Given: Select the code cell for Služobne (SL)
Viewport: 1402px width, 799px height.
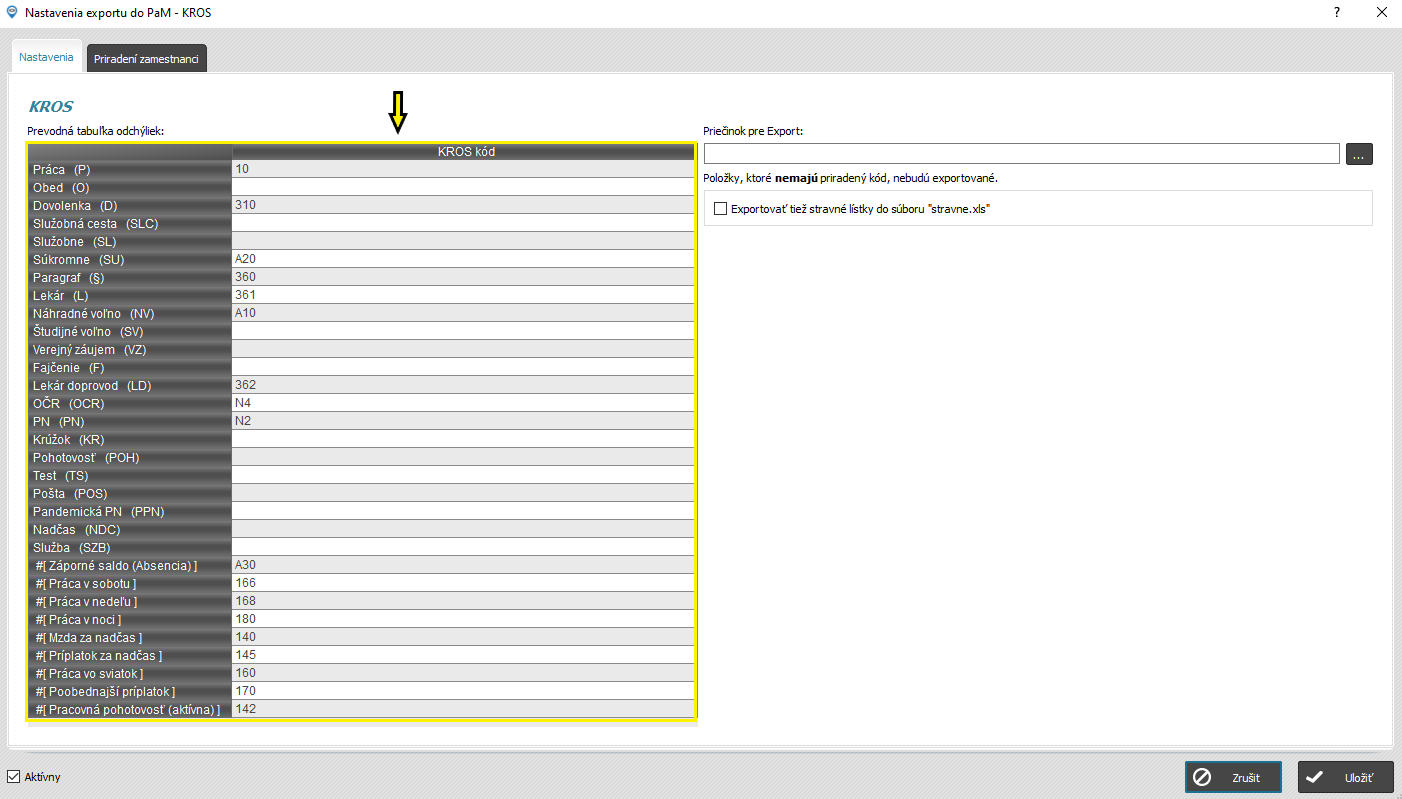Looking at the screenshot, I should (x=464, y=241).
